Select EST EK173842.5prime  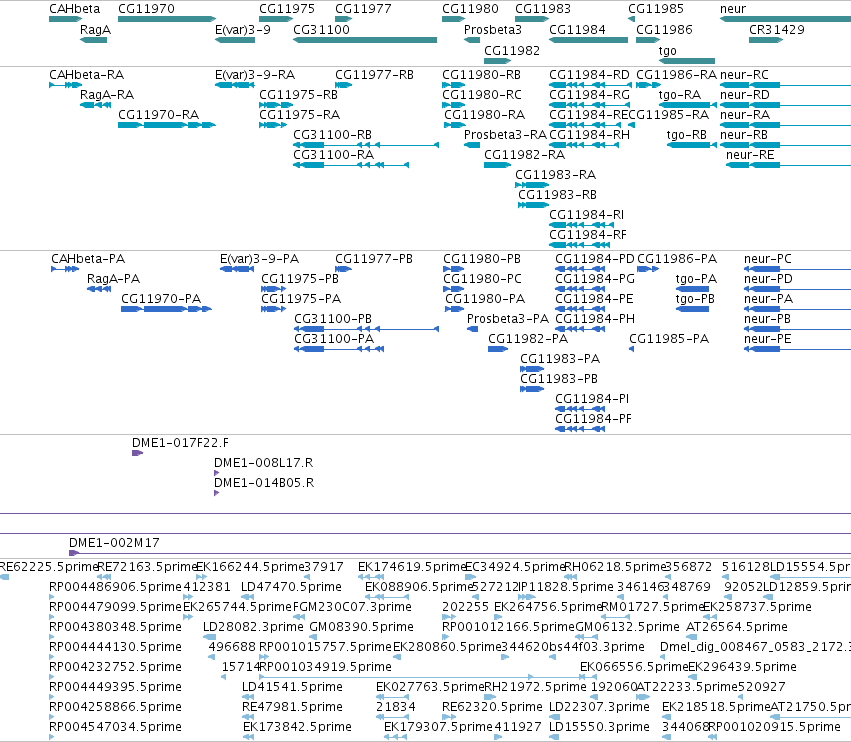coord(249,737)
